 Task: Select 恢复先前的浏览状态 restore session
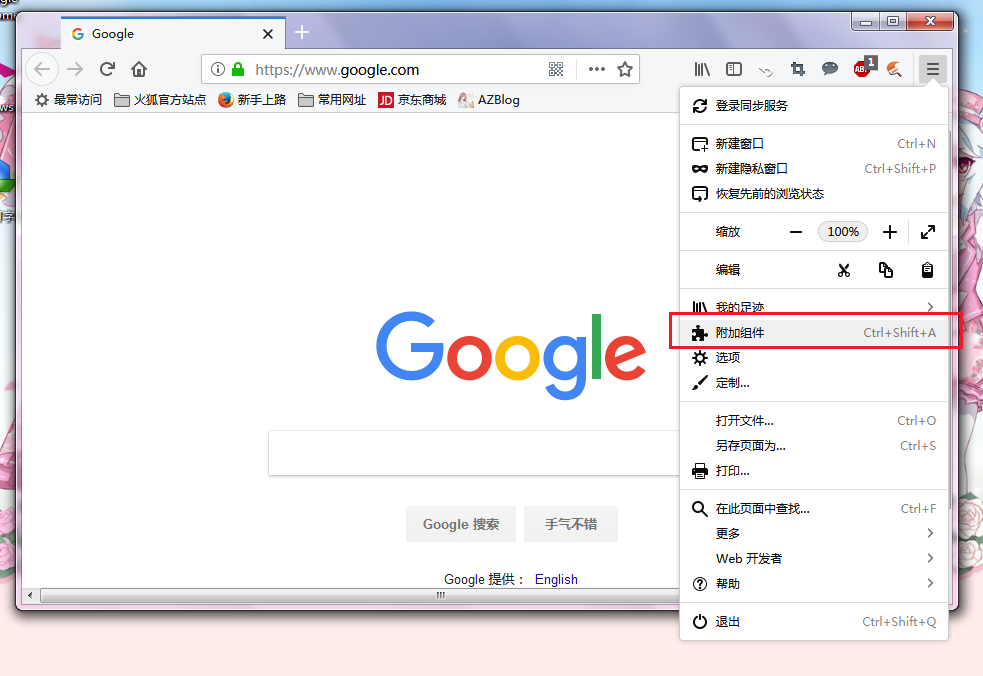click(814, 194)
